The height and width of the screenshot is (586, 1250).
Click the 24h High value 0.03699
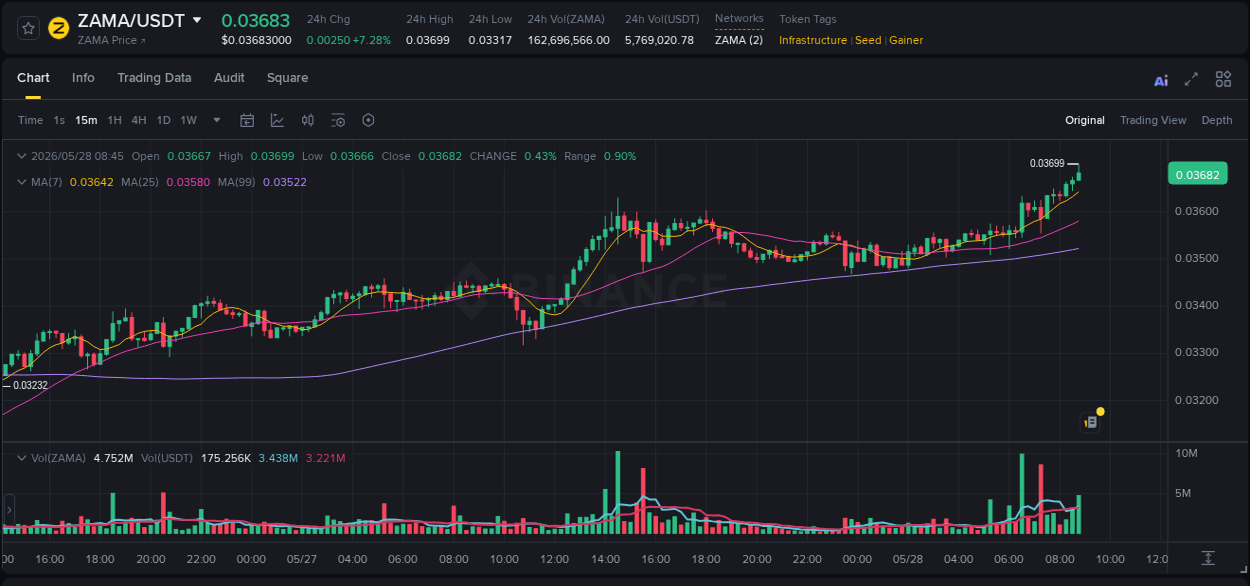[428, 40]
